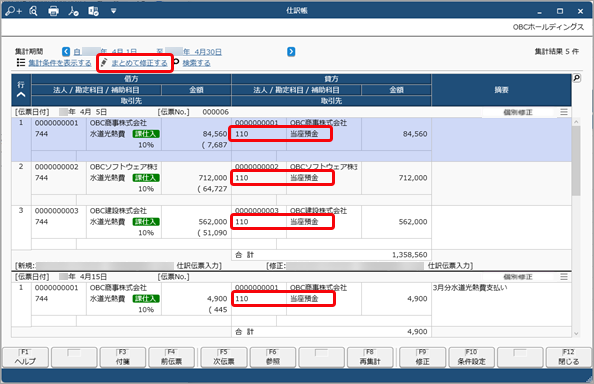This screenshot has height=384, width=594.
Task: Open the print preview magnifier icon
Action: point(33,11)
